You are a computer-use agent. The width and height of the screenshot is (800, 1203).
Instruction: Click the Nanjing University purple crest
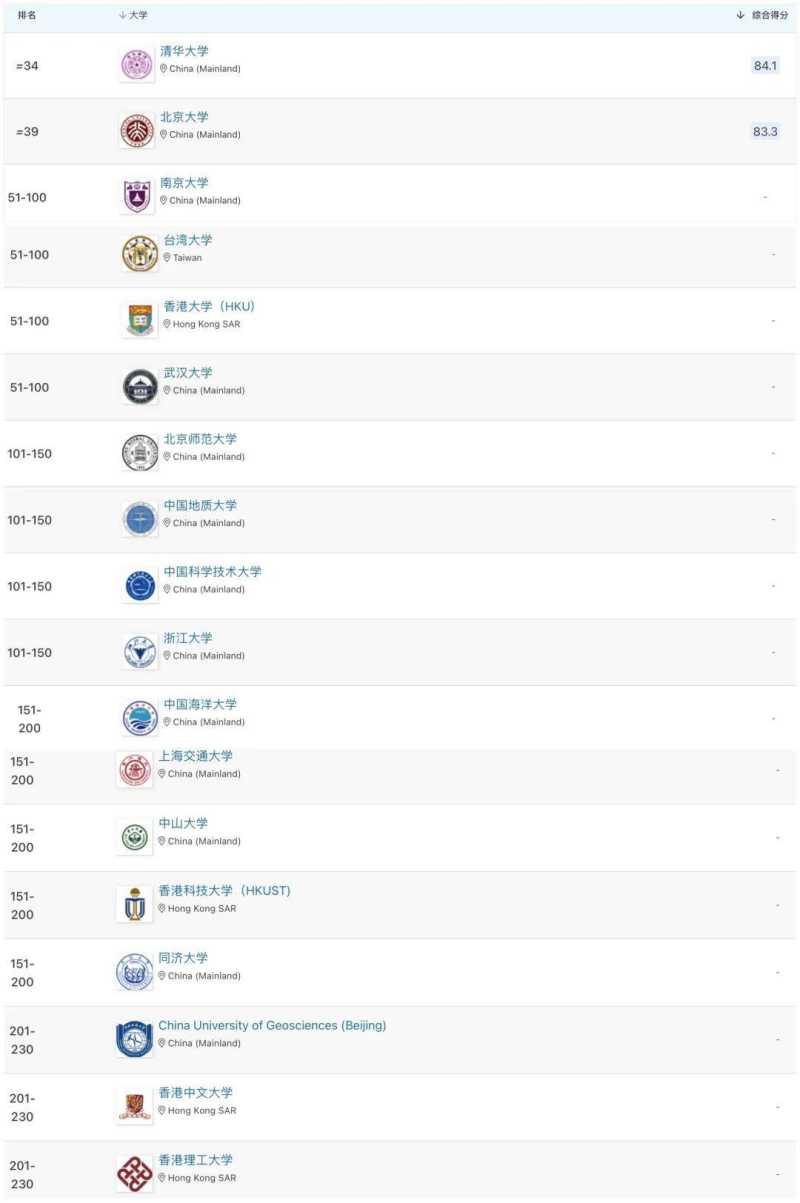[x=137, y=196]
